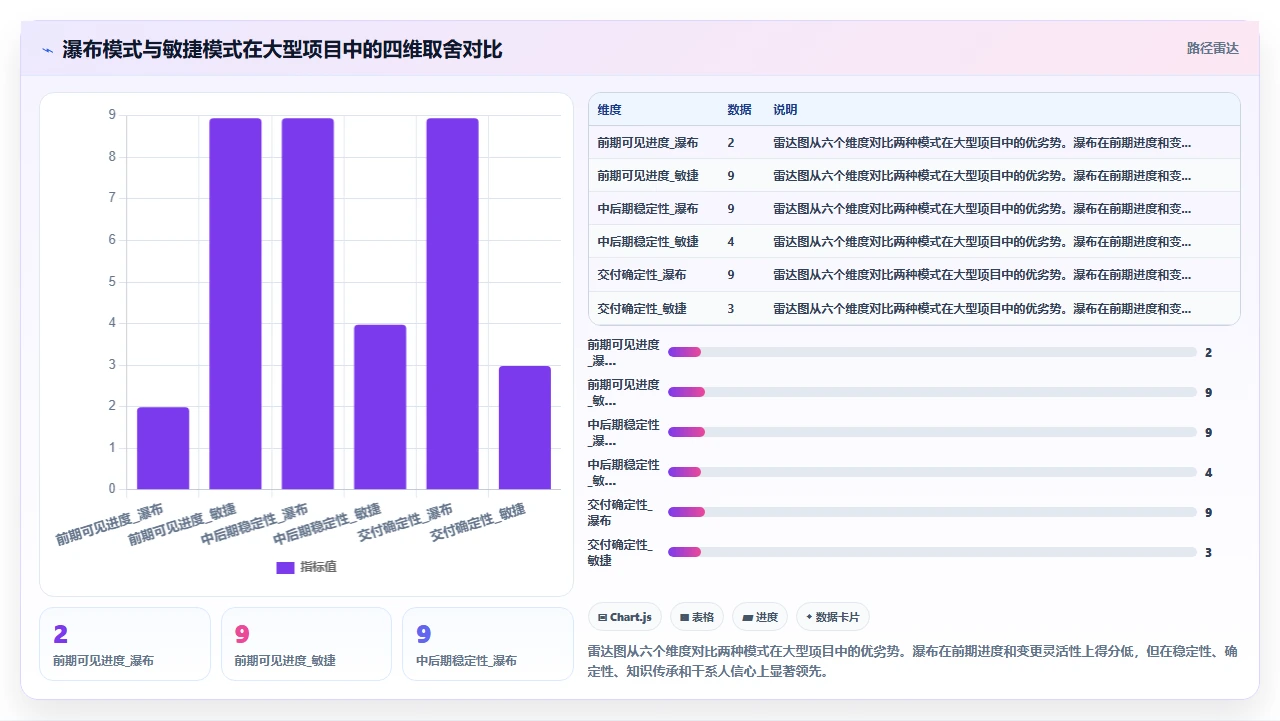Open the data card showing 2 前期可见进度_瀑布

coord(125,644)
